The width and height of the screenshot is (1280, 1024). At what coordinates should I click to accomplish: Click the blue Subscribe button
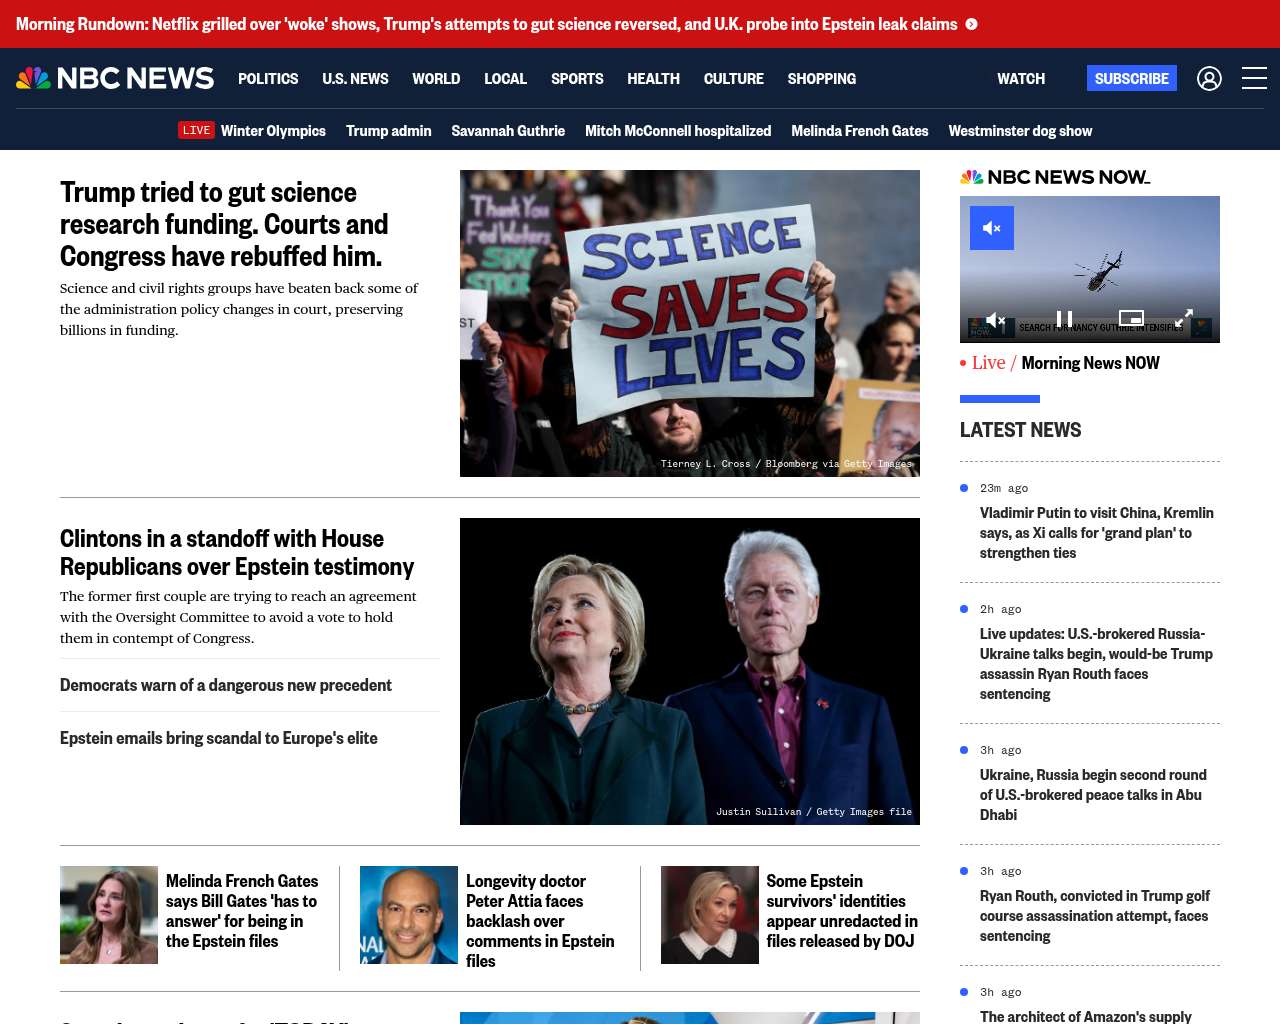1132,78
